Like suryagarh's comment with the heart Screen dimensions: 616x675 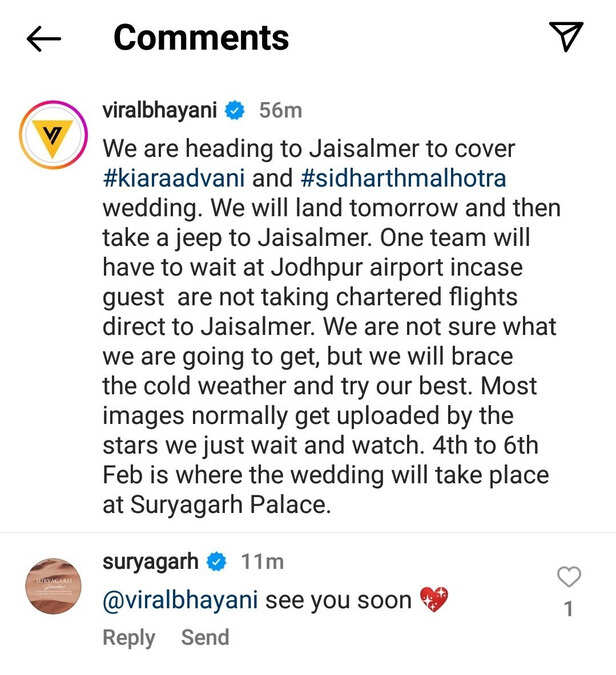[x=569, y=576]
